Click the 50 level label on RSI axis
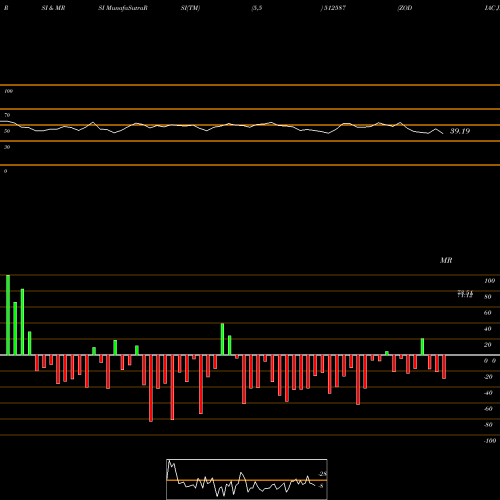 pos(7,131)
